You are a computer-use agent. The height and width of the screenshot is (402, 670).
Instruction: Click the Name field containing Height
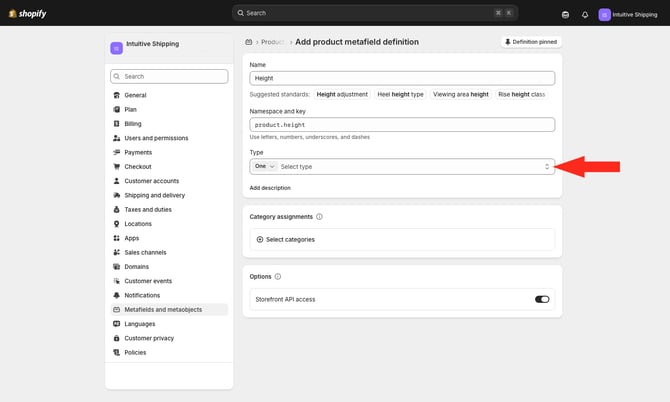pos(402,78)
